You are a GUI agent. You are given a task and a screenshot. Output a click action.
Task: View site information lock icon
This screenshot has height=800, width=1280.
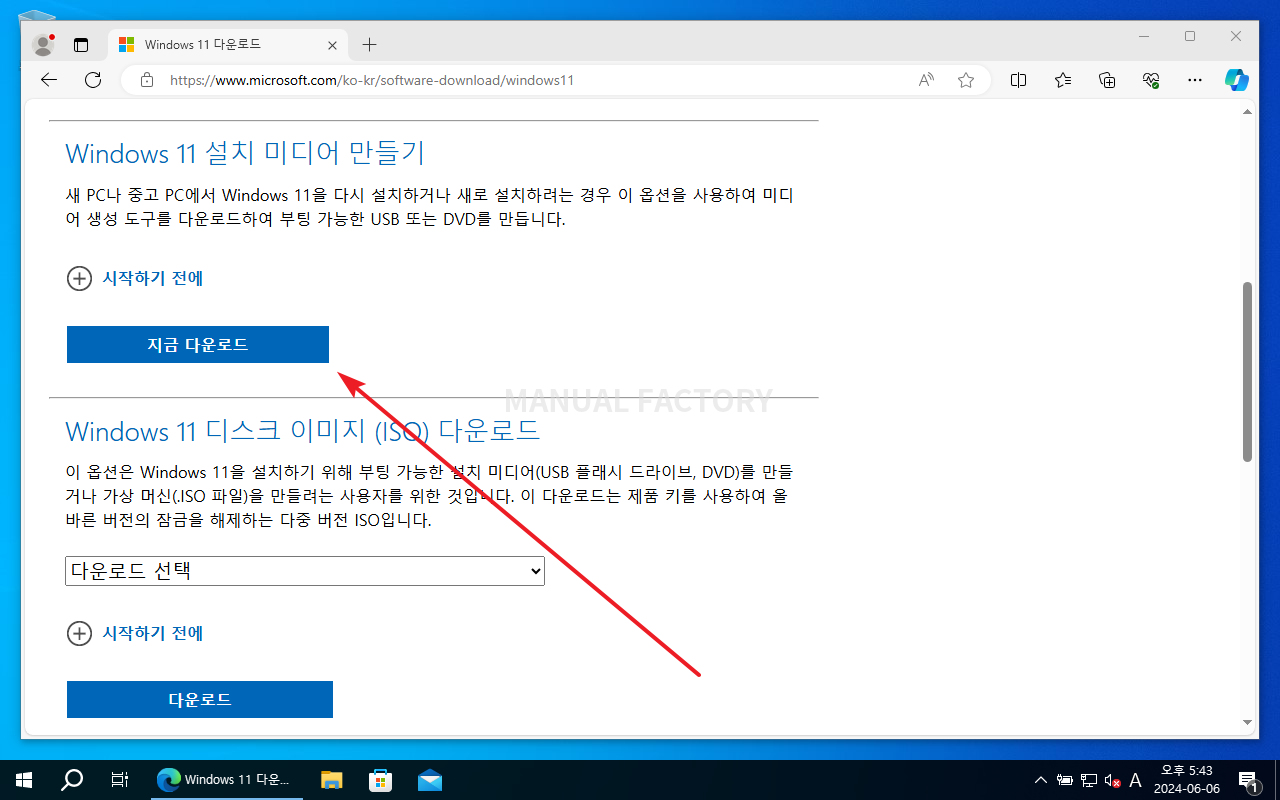(147, 80)
